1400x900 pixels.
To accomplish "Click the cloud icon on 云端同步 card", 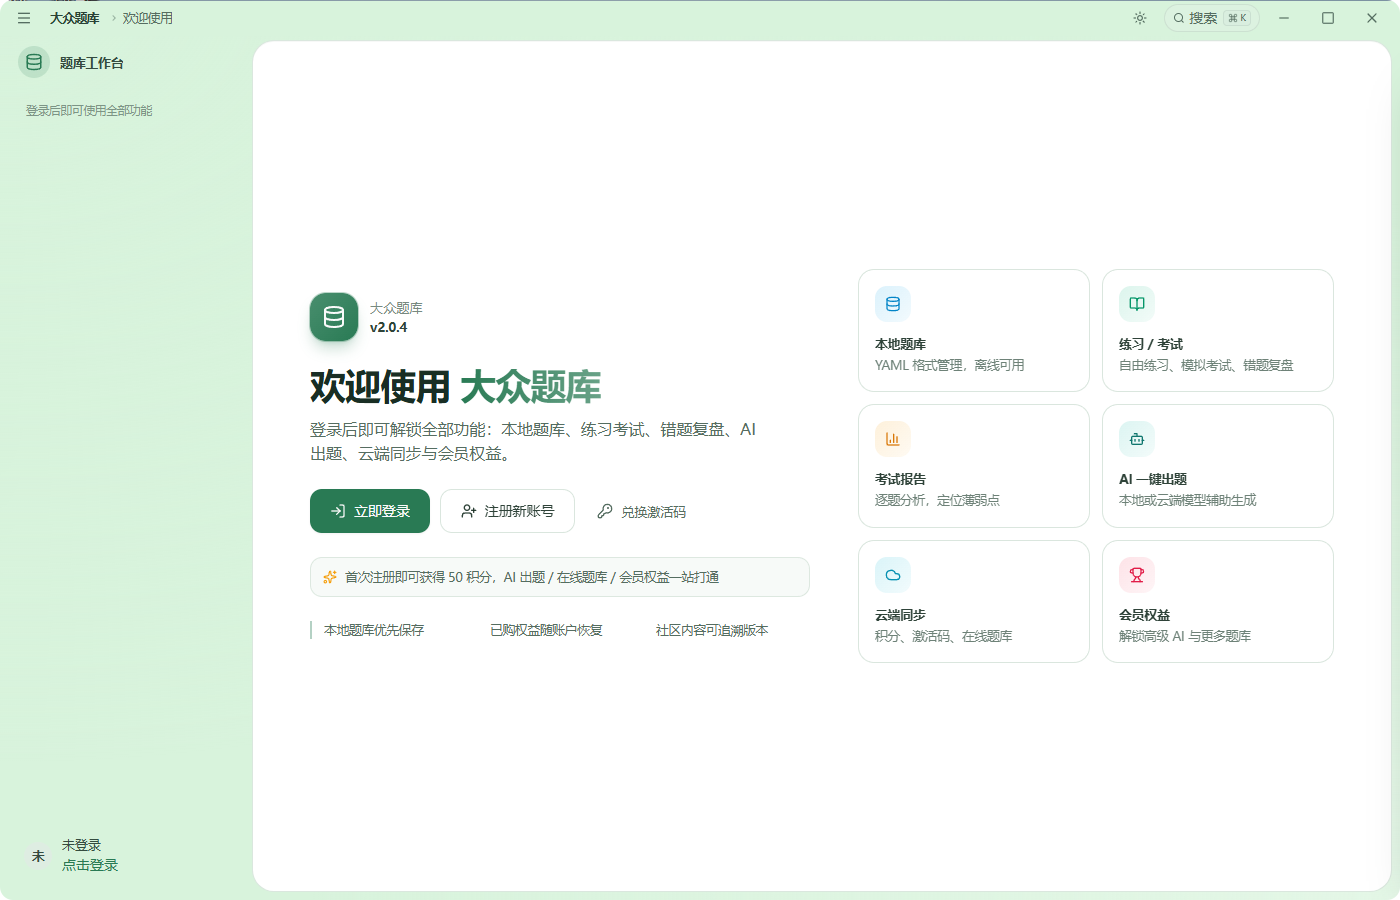I will click(893, 575).
